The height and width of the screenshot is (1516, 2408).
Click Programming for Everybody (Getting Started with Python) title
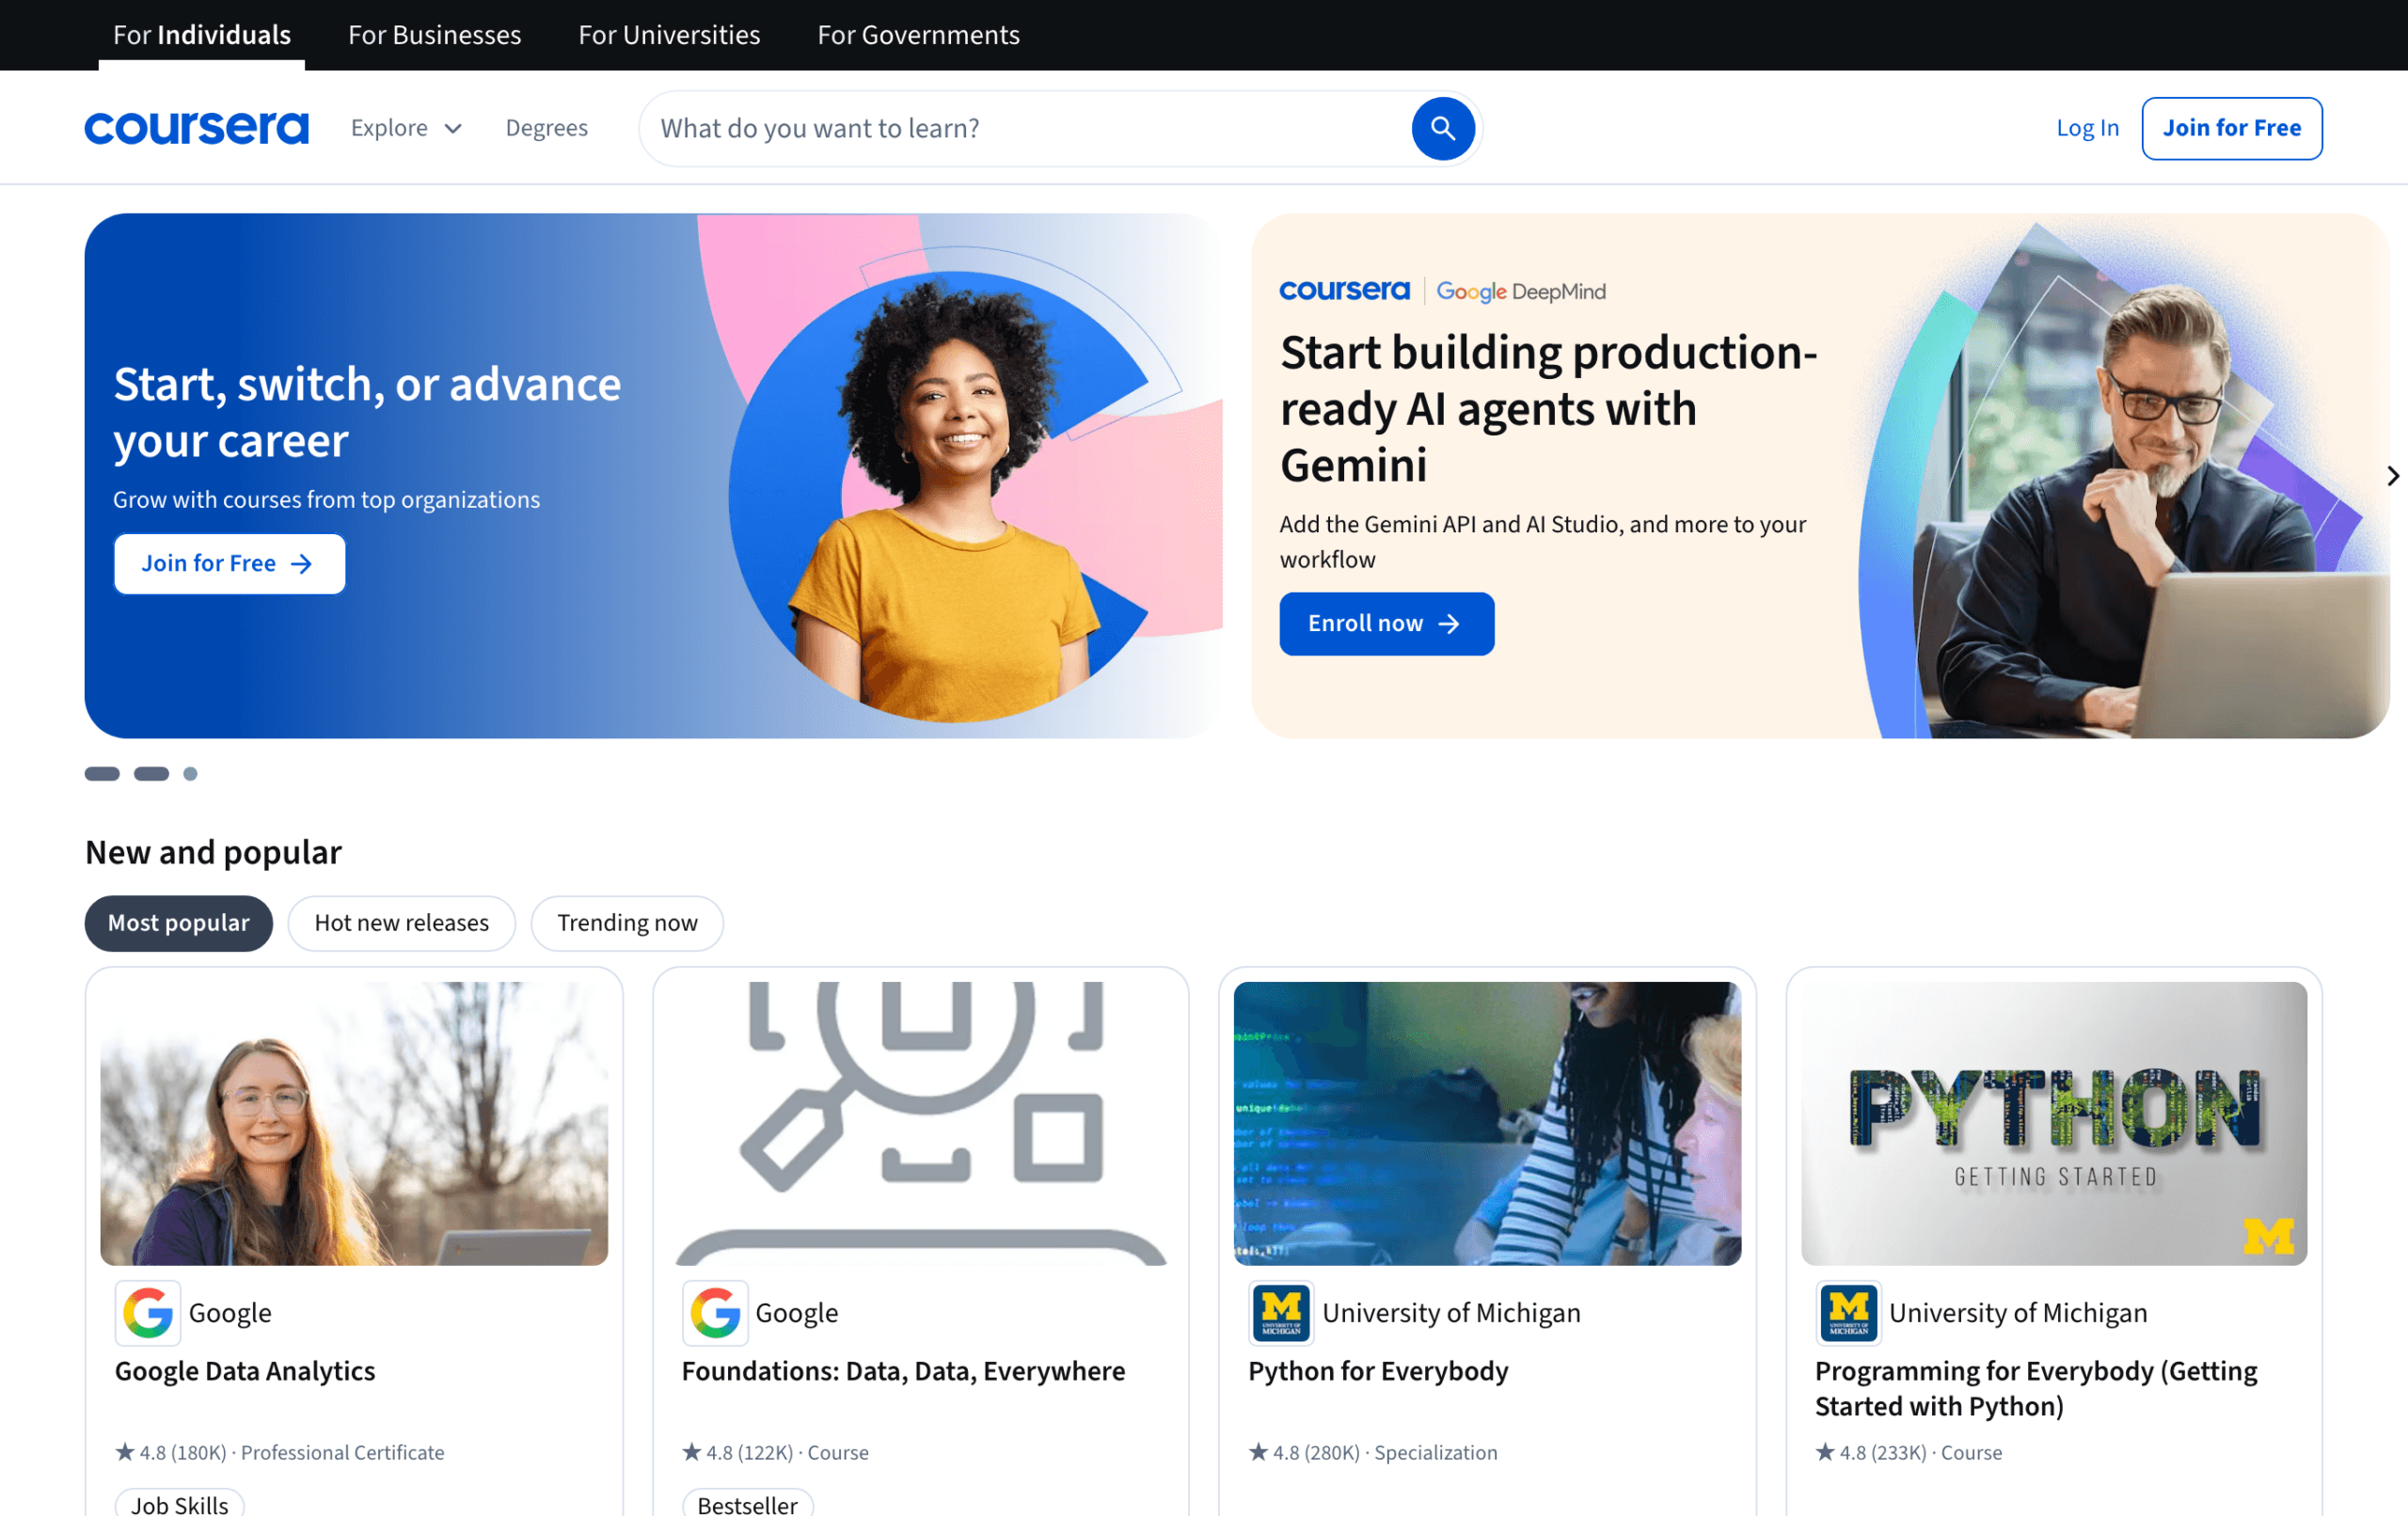2036,1388
